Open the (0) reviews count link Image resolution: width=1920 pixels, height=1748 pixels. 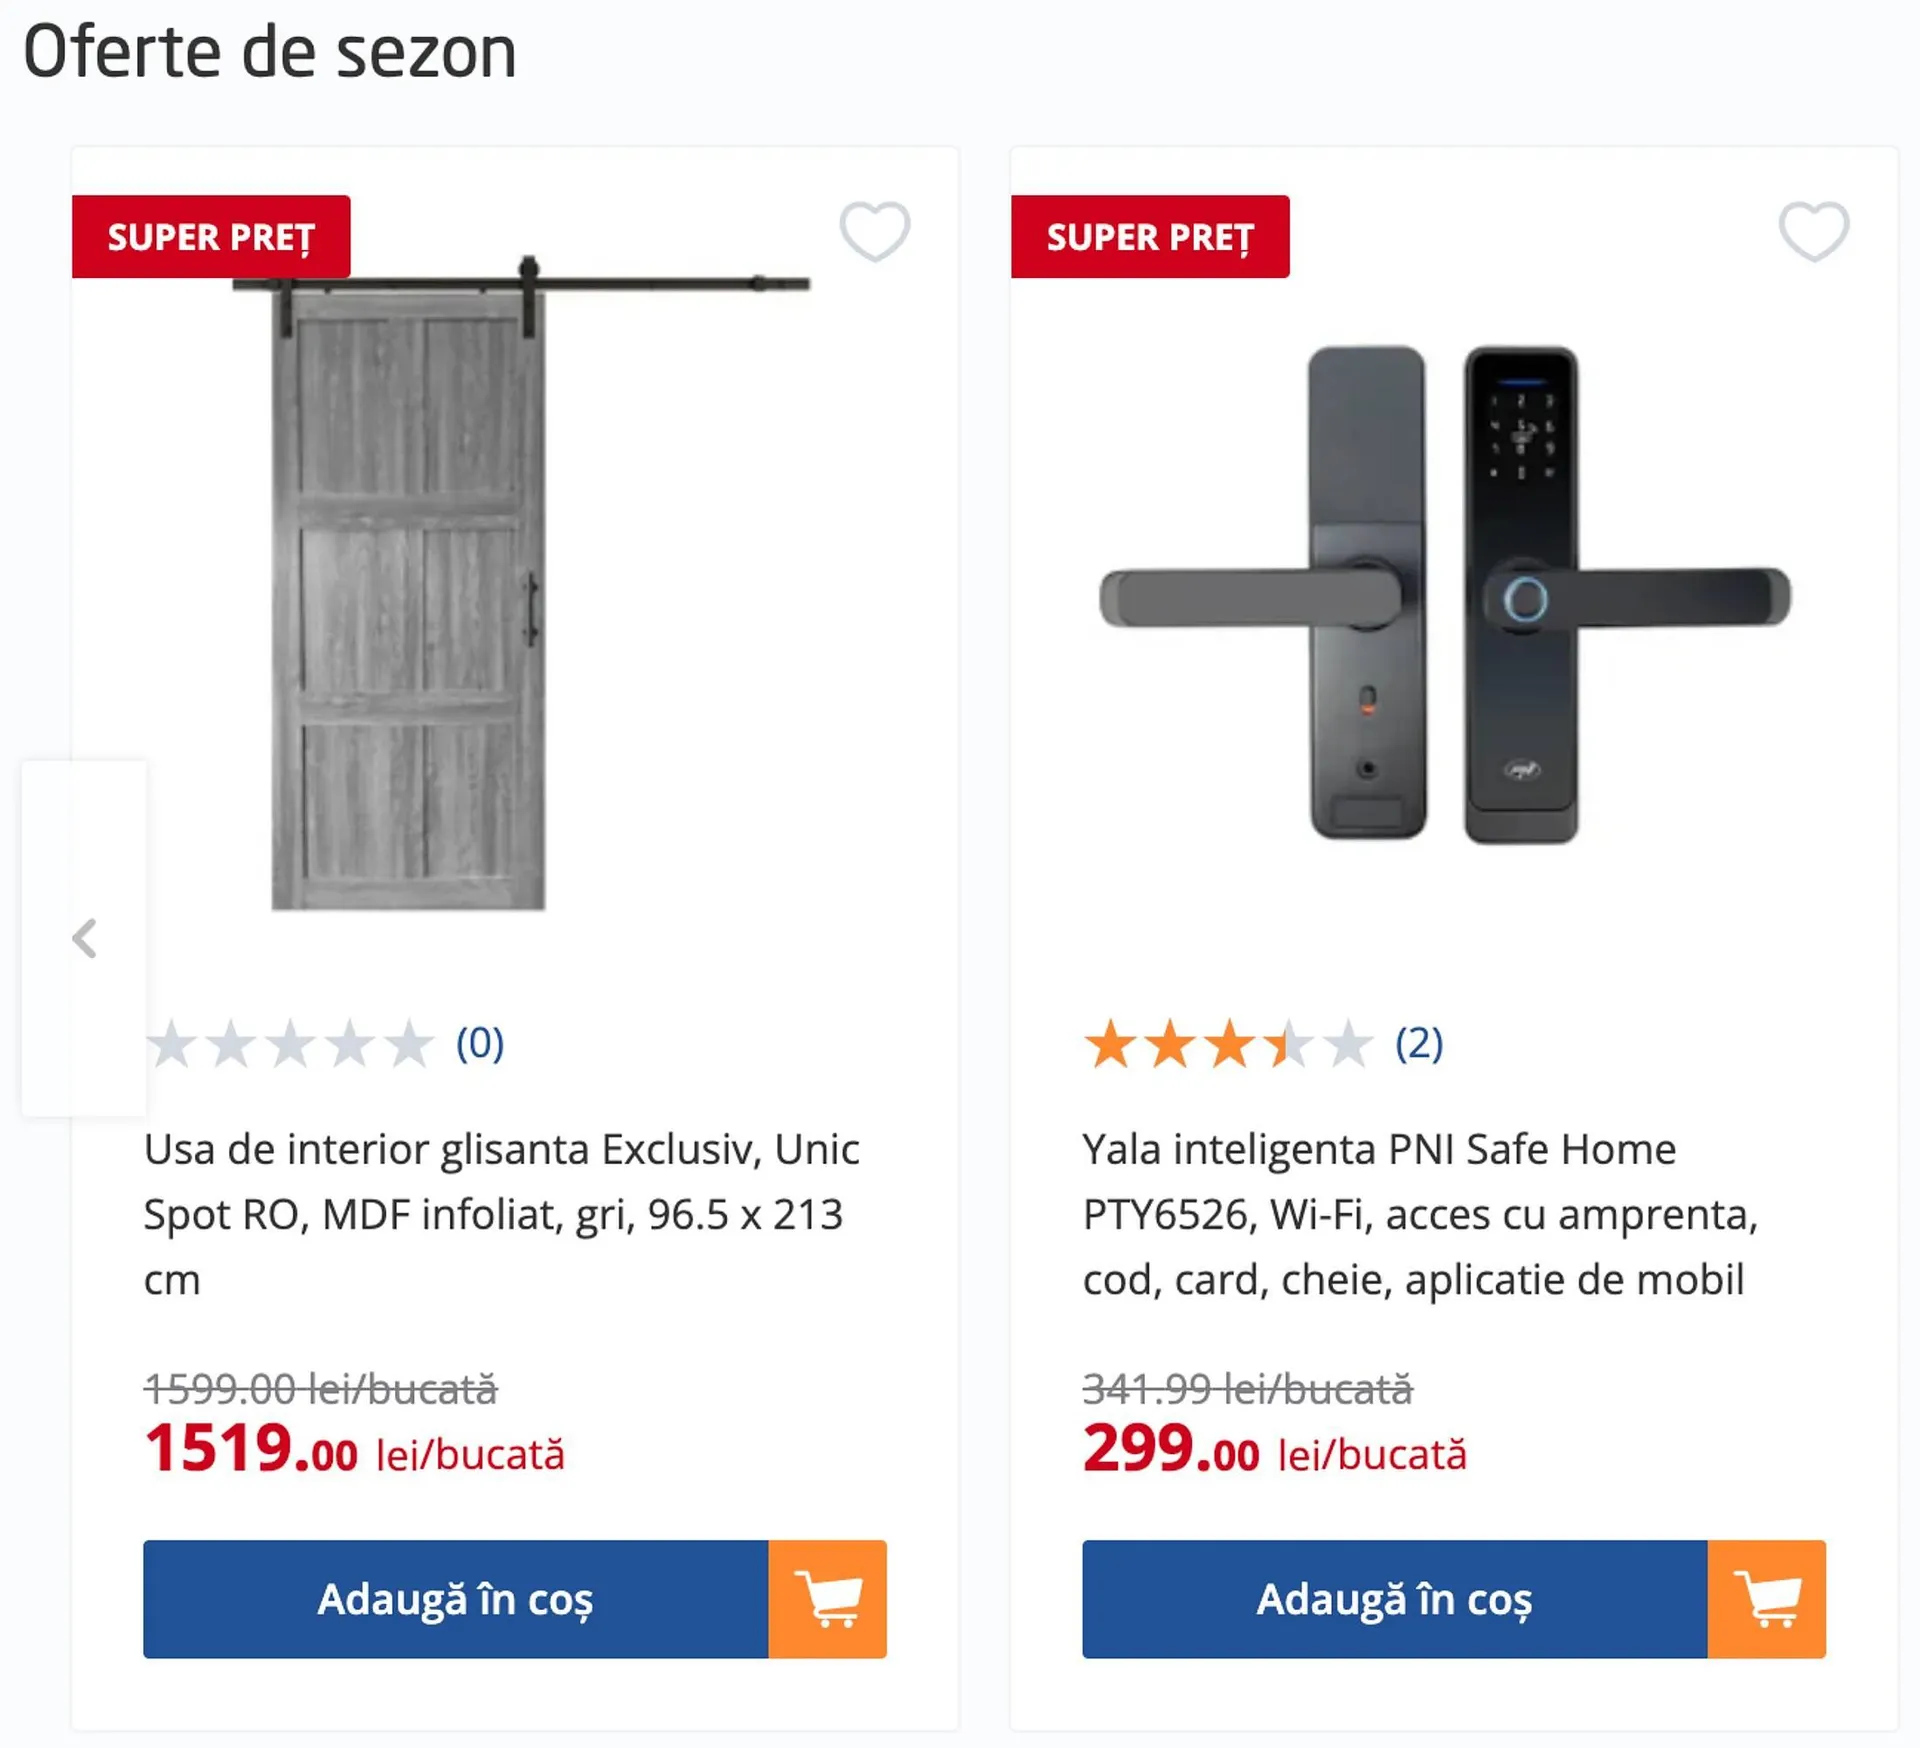pyautogui.click(x=480, y=1044)
